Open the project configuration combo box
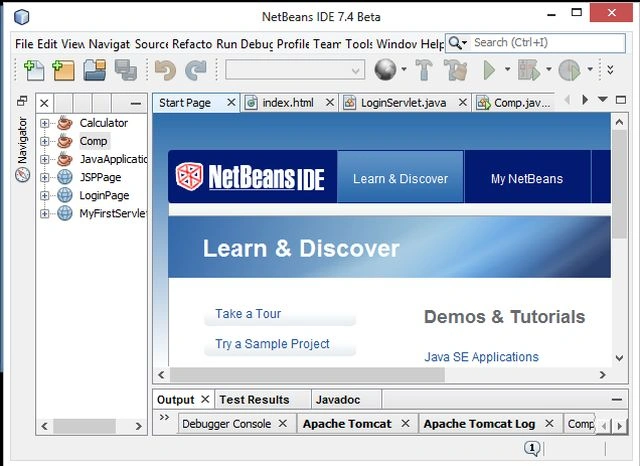Screen dimensions: 640x466 [x=295, y=70]
